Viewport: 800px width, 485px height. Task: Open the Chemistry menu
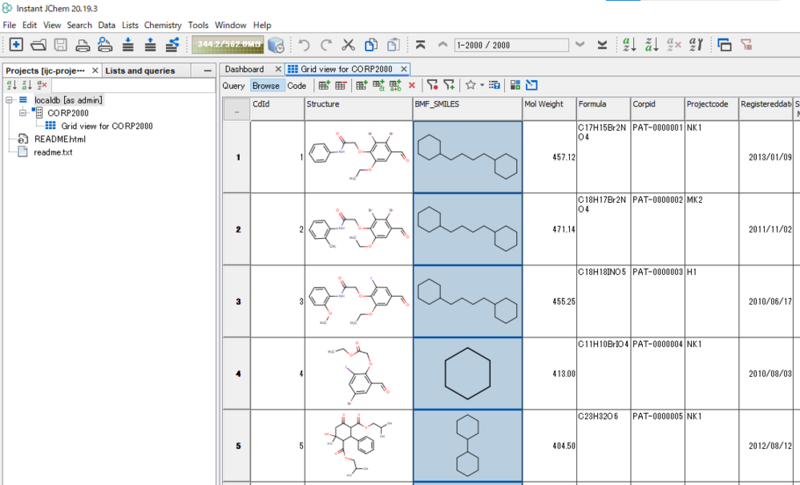point(163,25)
